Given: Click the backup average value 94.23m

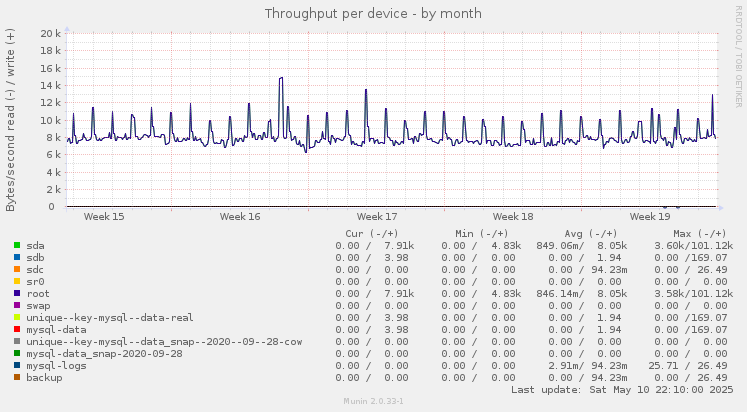Looking at the screenshot, I should pos(609,378).
